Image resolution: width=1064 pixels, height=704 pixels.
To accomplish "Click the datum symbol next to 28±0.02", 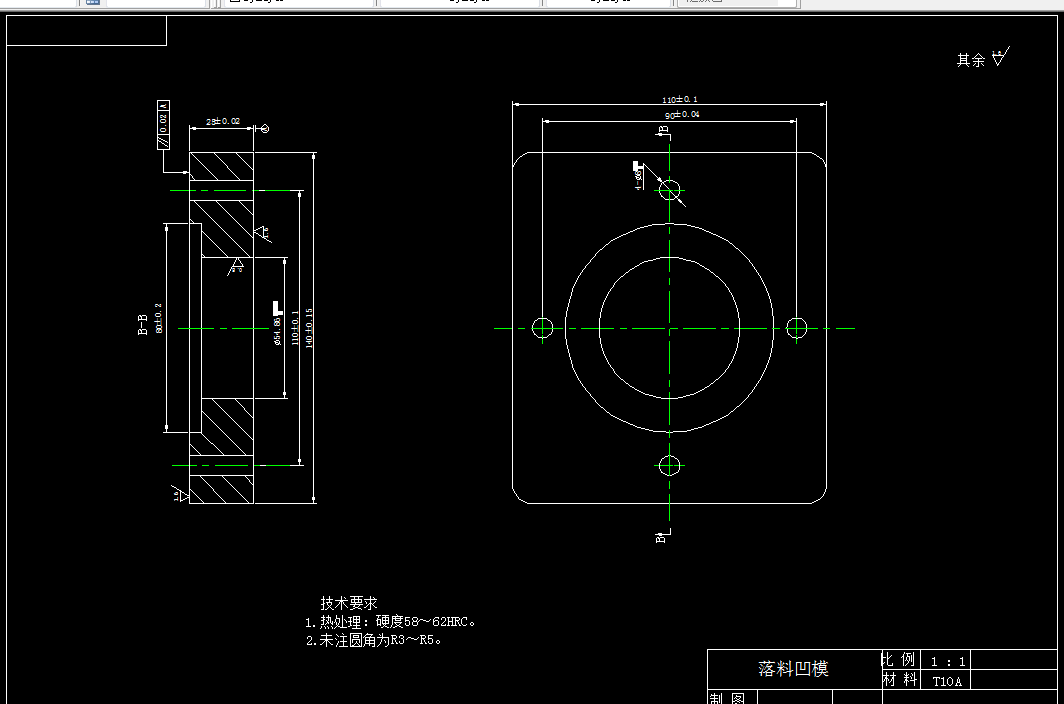I will pos(264,128).
